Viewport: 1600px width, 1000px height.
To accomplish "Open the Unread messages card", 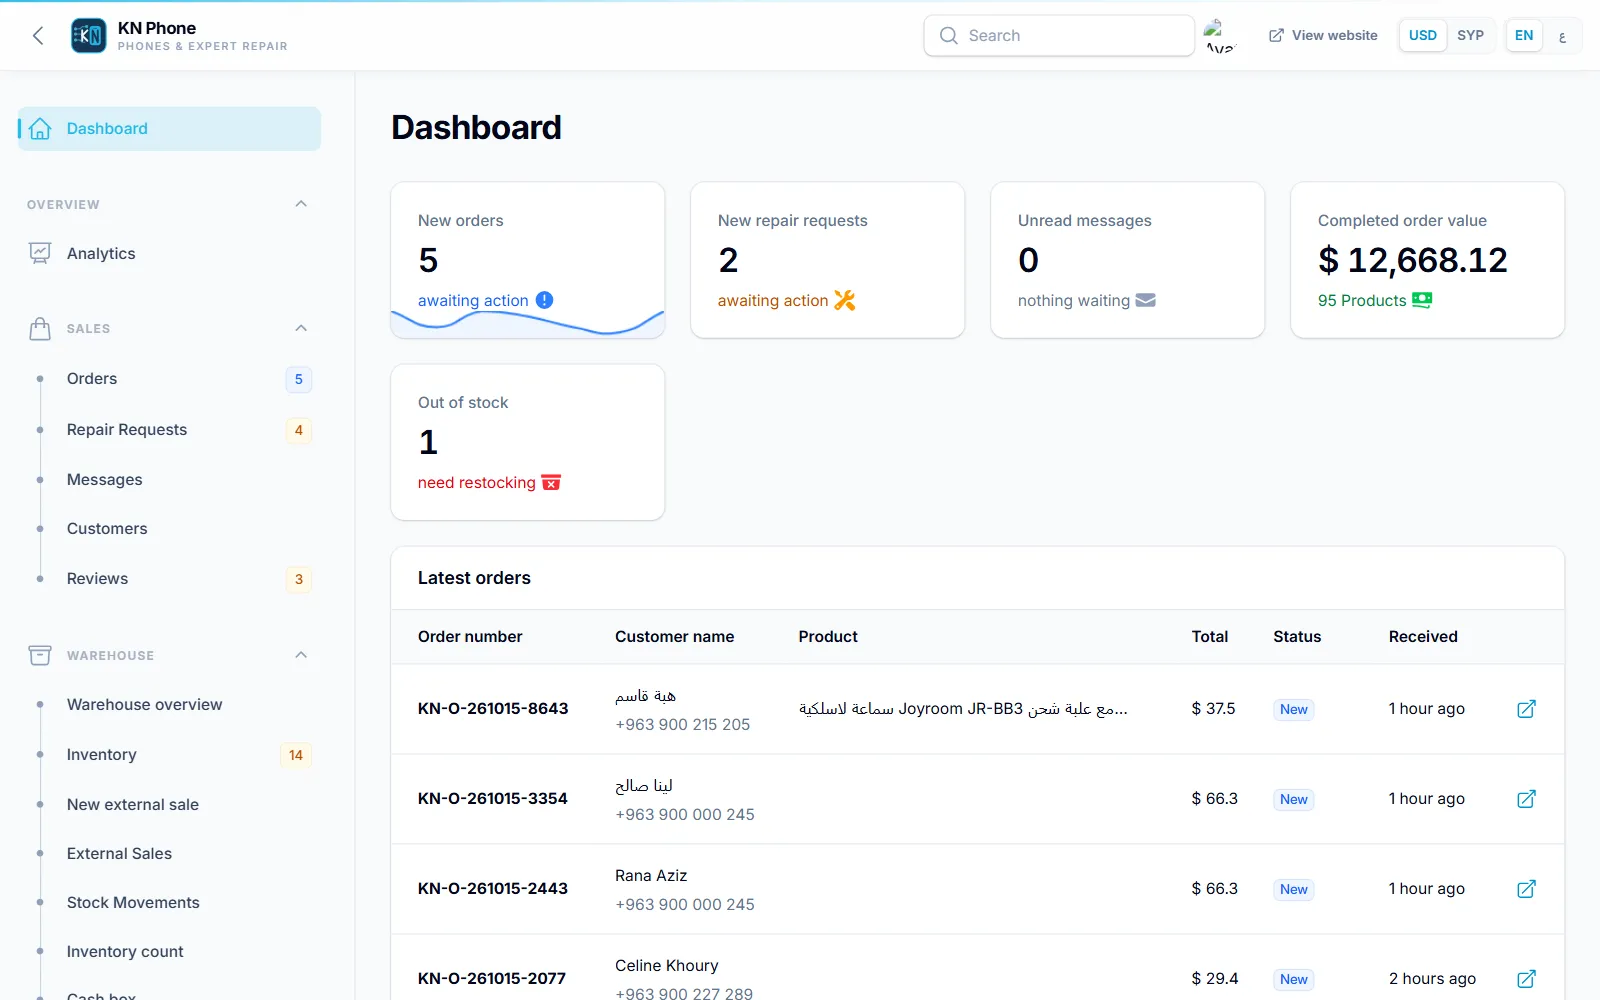I will point(1128,260).
